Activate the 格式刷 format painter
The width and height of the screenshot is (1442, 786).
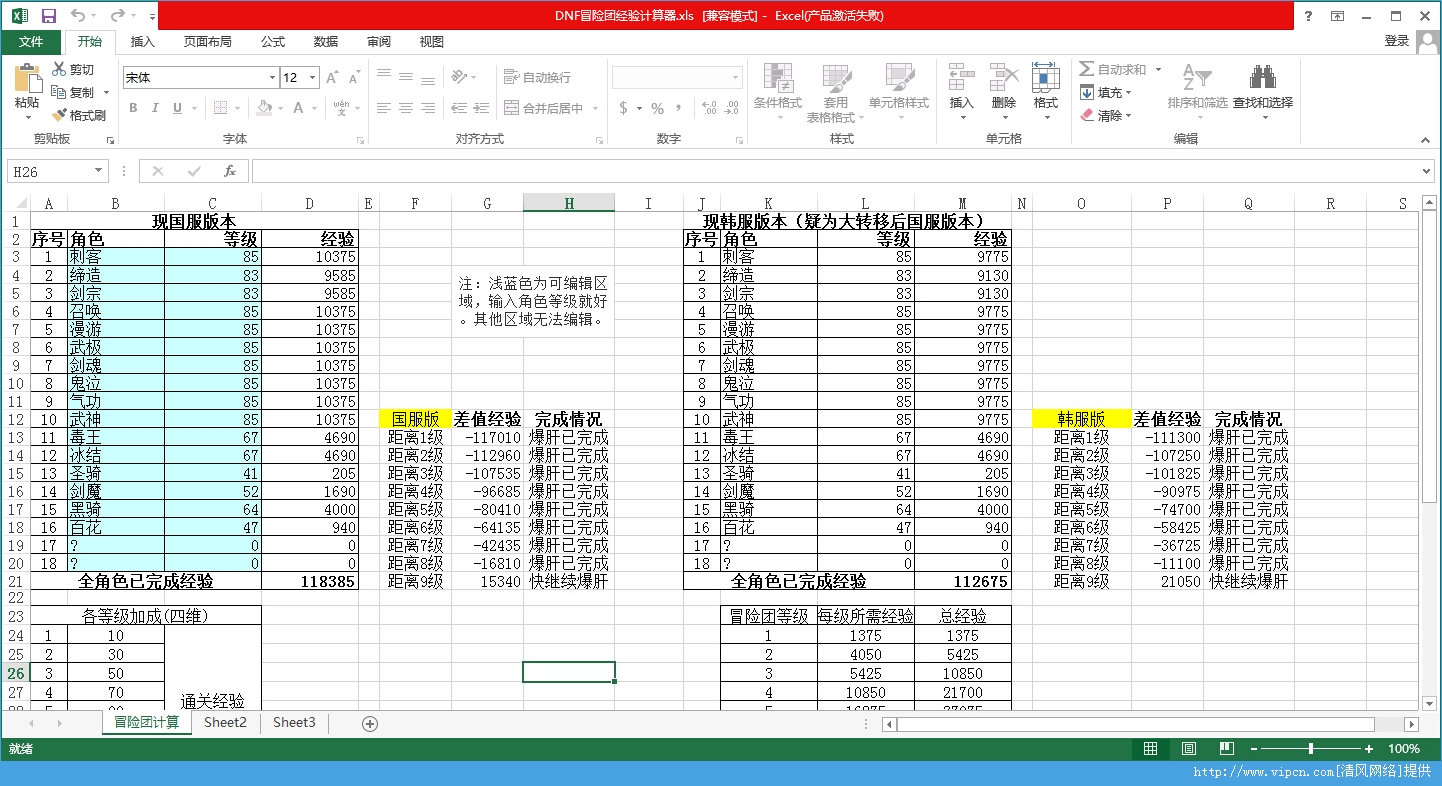78,115
